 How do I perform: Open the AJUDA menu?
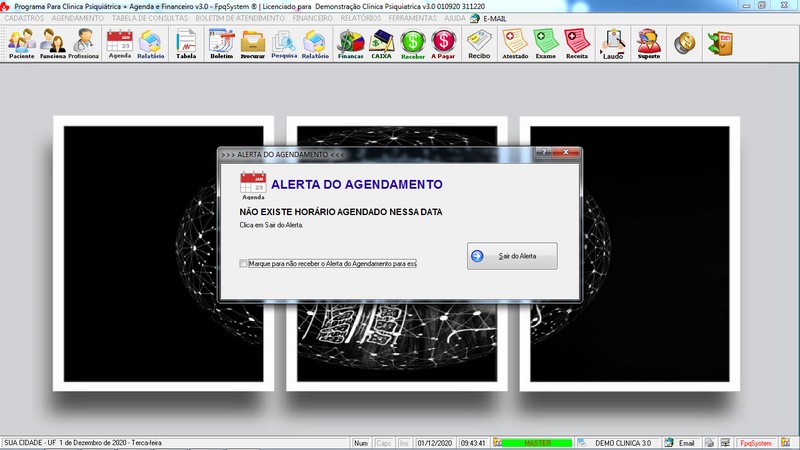pyautogui.click(x=455, y=18)
